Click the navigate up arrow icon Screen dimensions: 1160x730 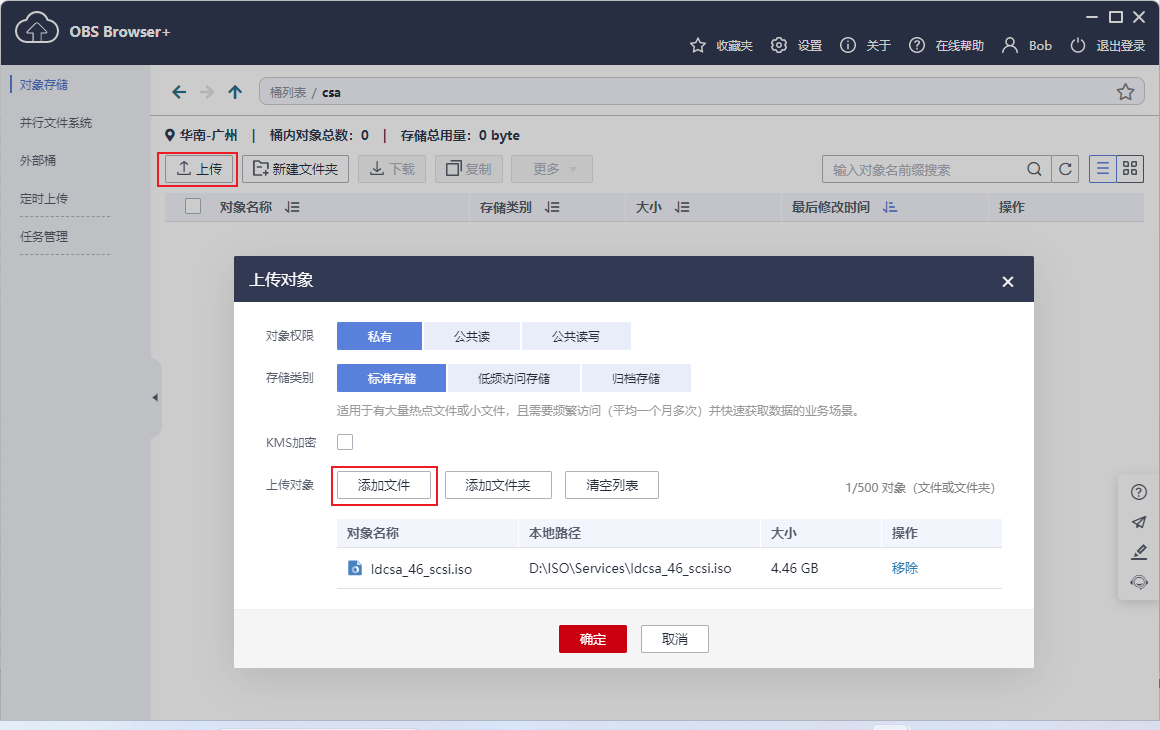point(234,91)
